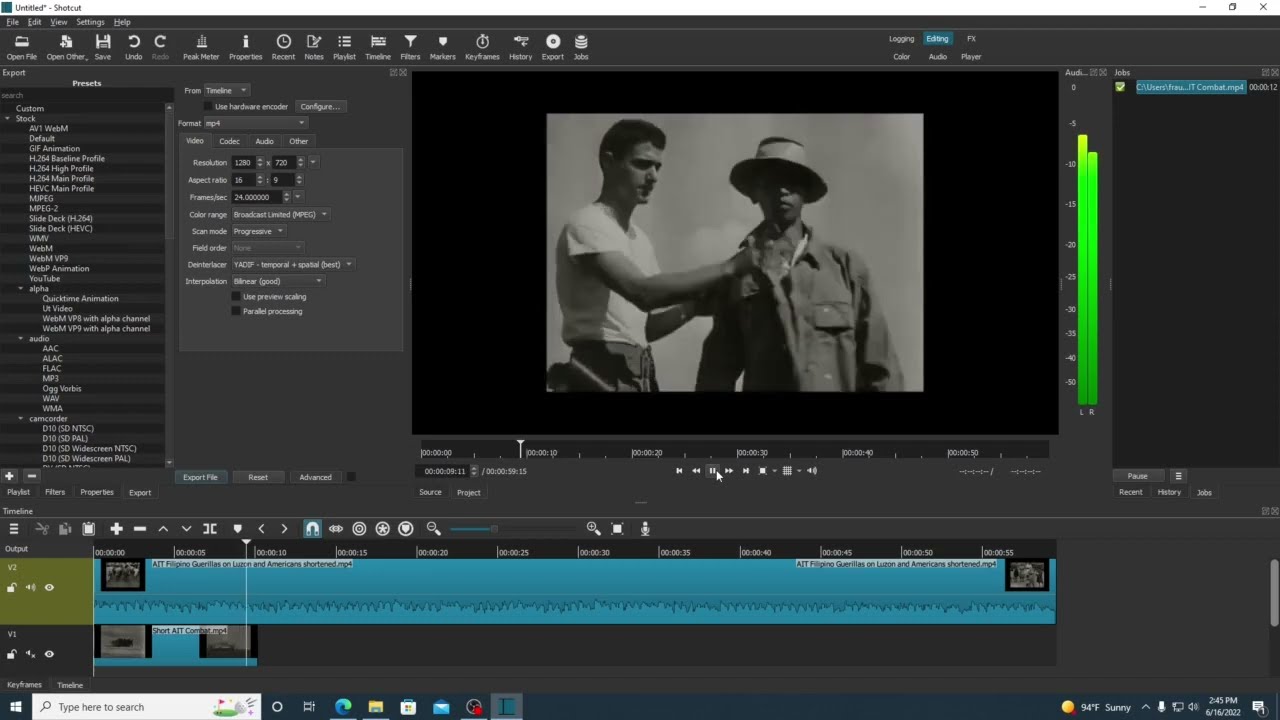Image resolution: width=1280 pixels, height=720 pixels.
Task: Open the Deinterlacer YADIF dropdown
Action: [x=292, y=264]
